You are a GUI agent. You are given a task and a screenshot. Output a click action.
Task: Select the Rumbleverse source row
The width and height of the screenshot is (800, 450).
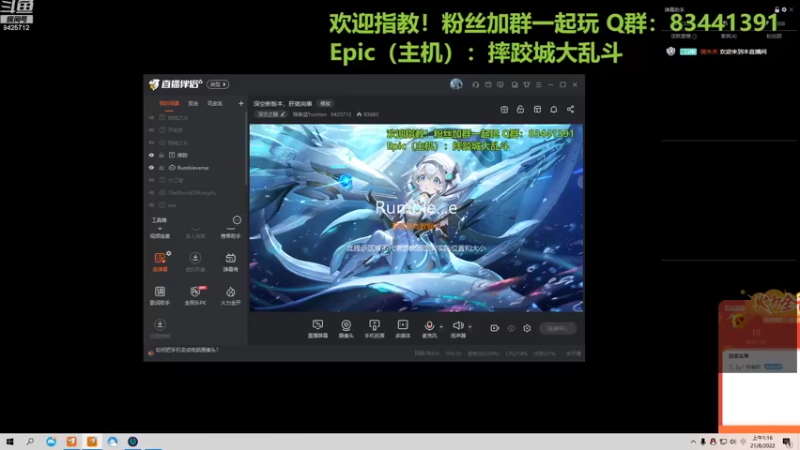[x=195, y=168]
